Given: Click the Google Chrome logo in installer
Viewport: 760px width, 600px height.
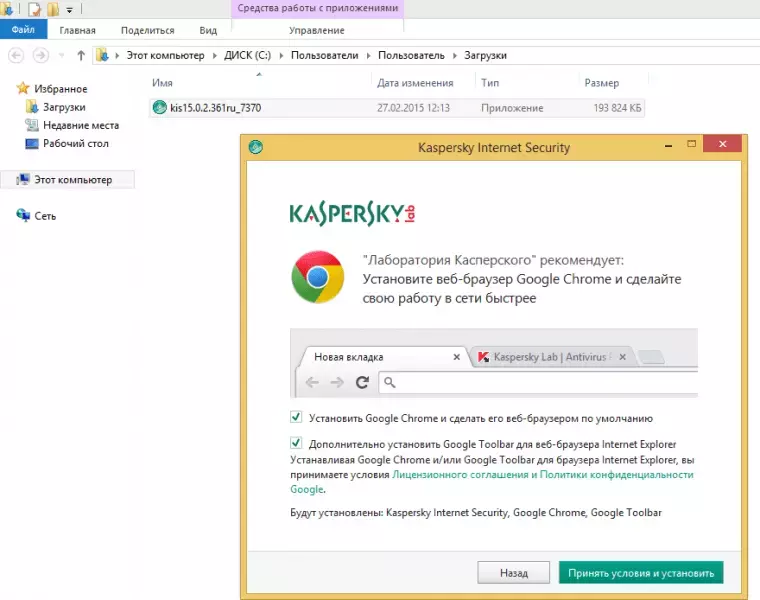Looking at the screenshot, I should pyautogui.click(x=317, y=277).
